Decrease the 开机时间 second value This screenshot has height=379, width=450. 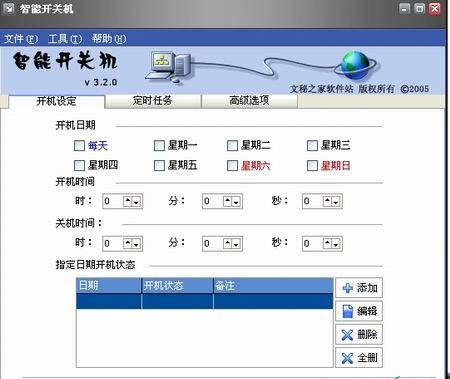(x=336, y=201)
